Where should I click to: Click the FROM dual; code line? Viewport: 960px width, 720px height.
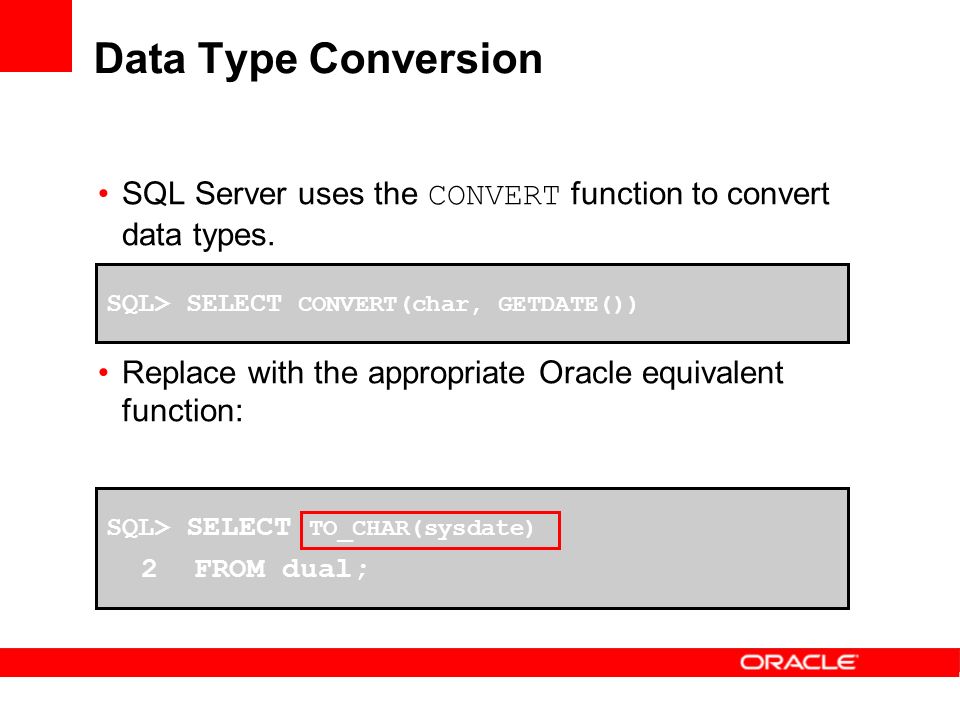tap(281, 569)
